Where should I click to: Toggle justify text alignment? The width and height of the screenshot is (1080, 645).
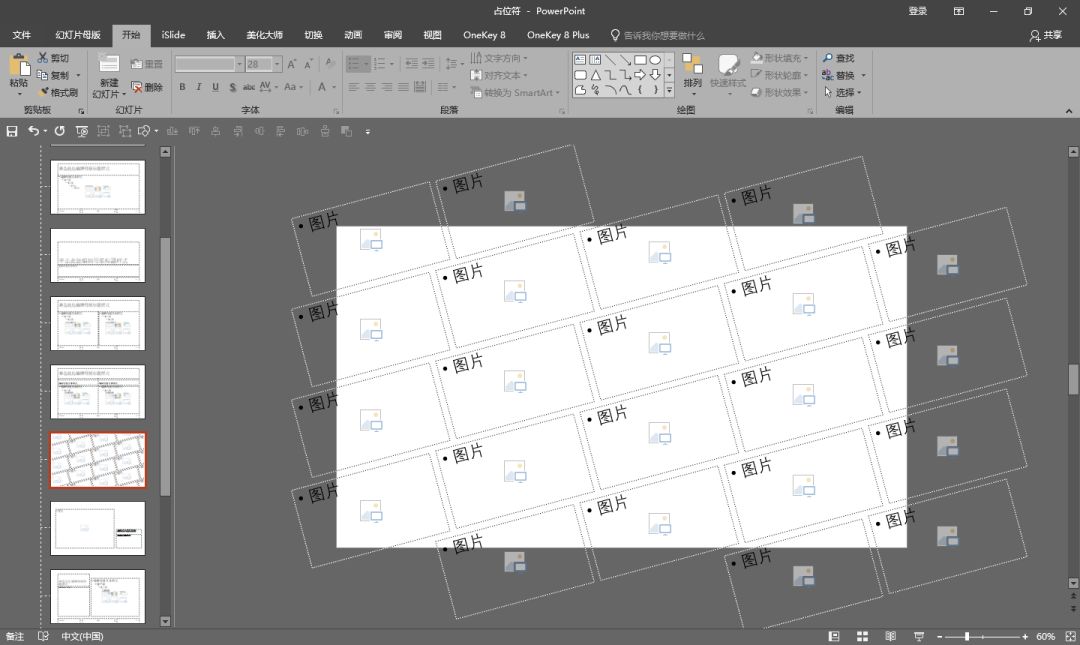(403, 87)
